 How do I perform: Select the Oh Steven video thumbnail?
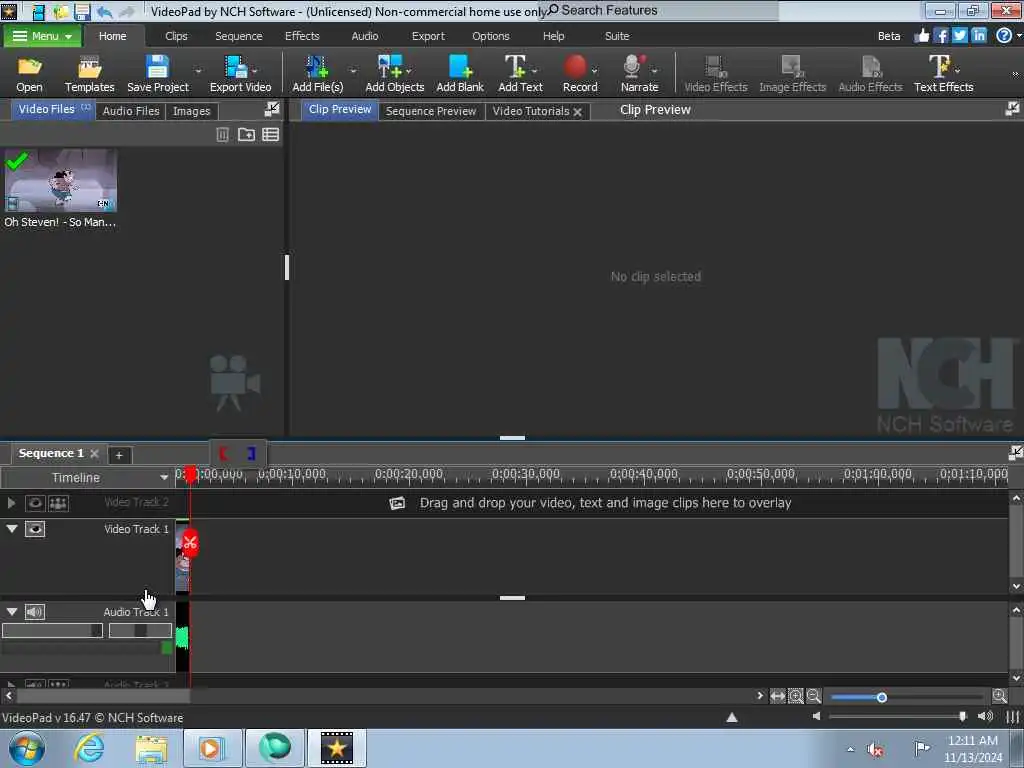60,180
